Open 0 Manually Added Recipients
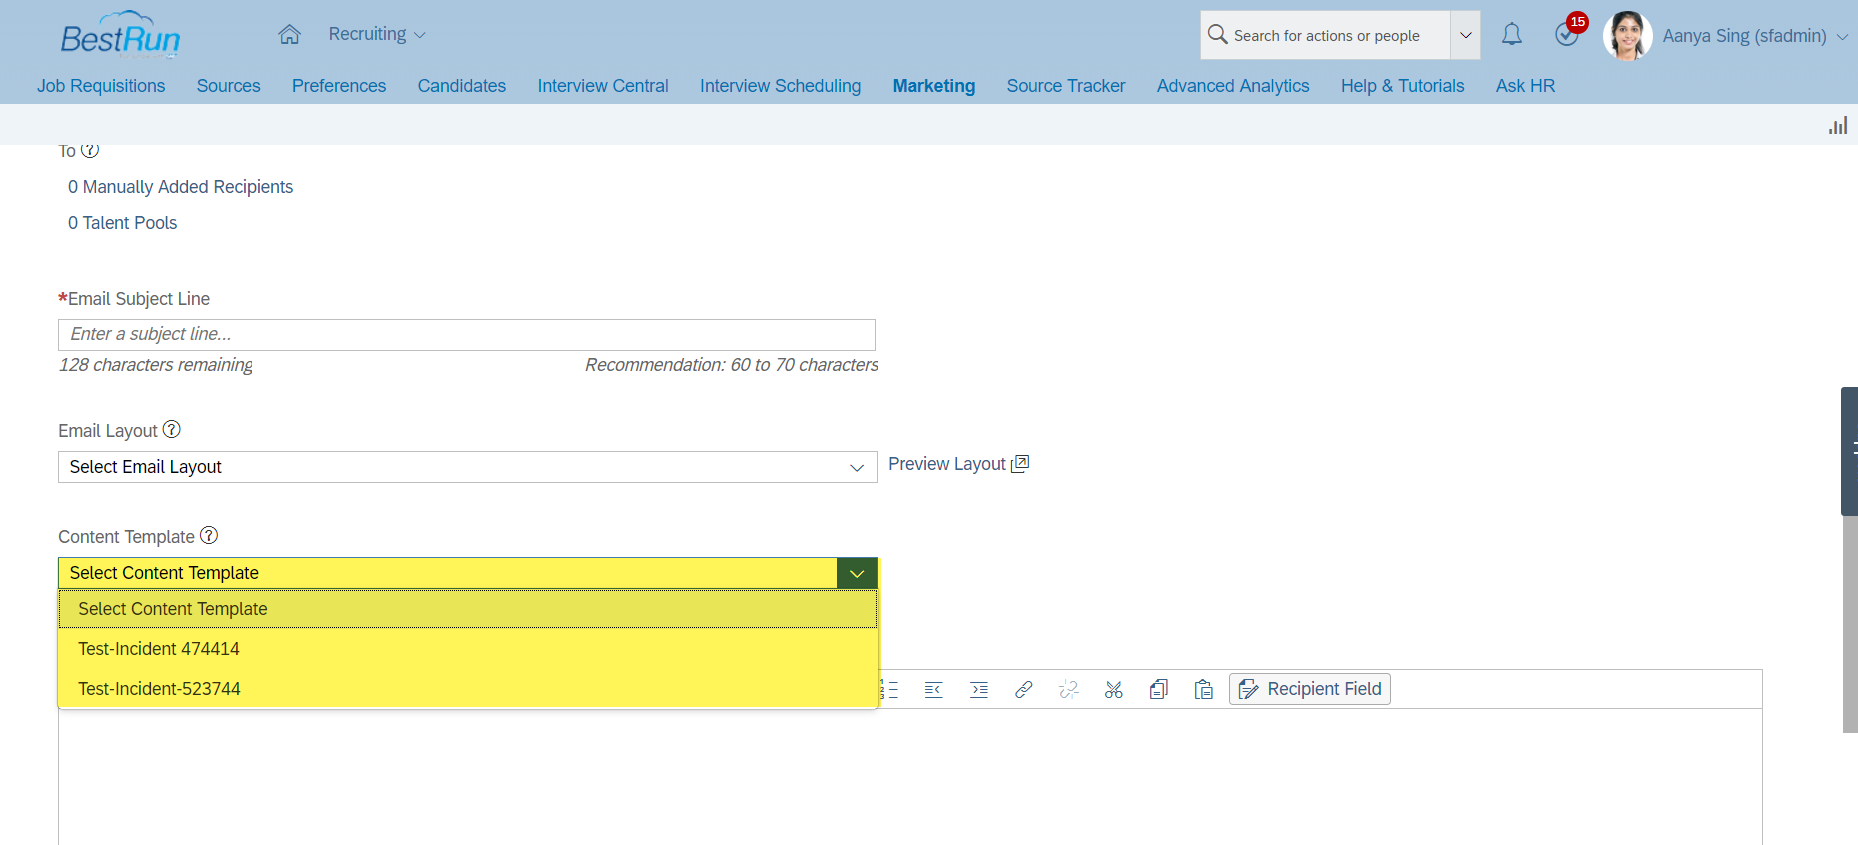This screenshot has height=845, width=1858. (x=180, y=187)
